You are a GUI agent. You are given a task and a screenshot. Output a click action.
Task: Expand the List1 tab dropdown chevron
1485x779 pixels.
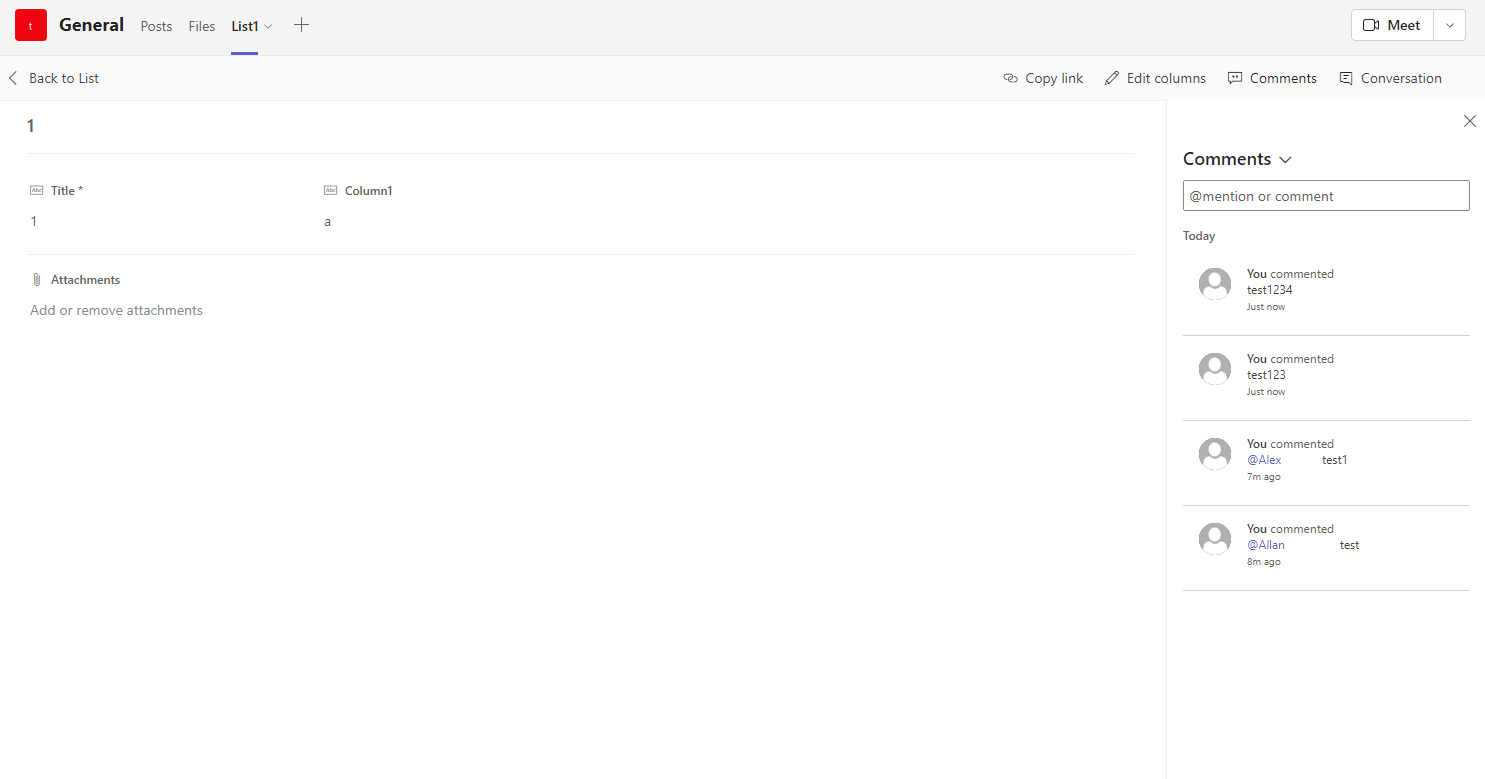pyautogui.click(x=268, y=27)
